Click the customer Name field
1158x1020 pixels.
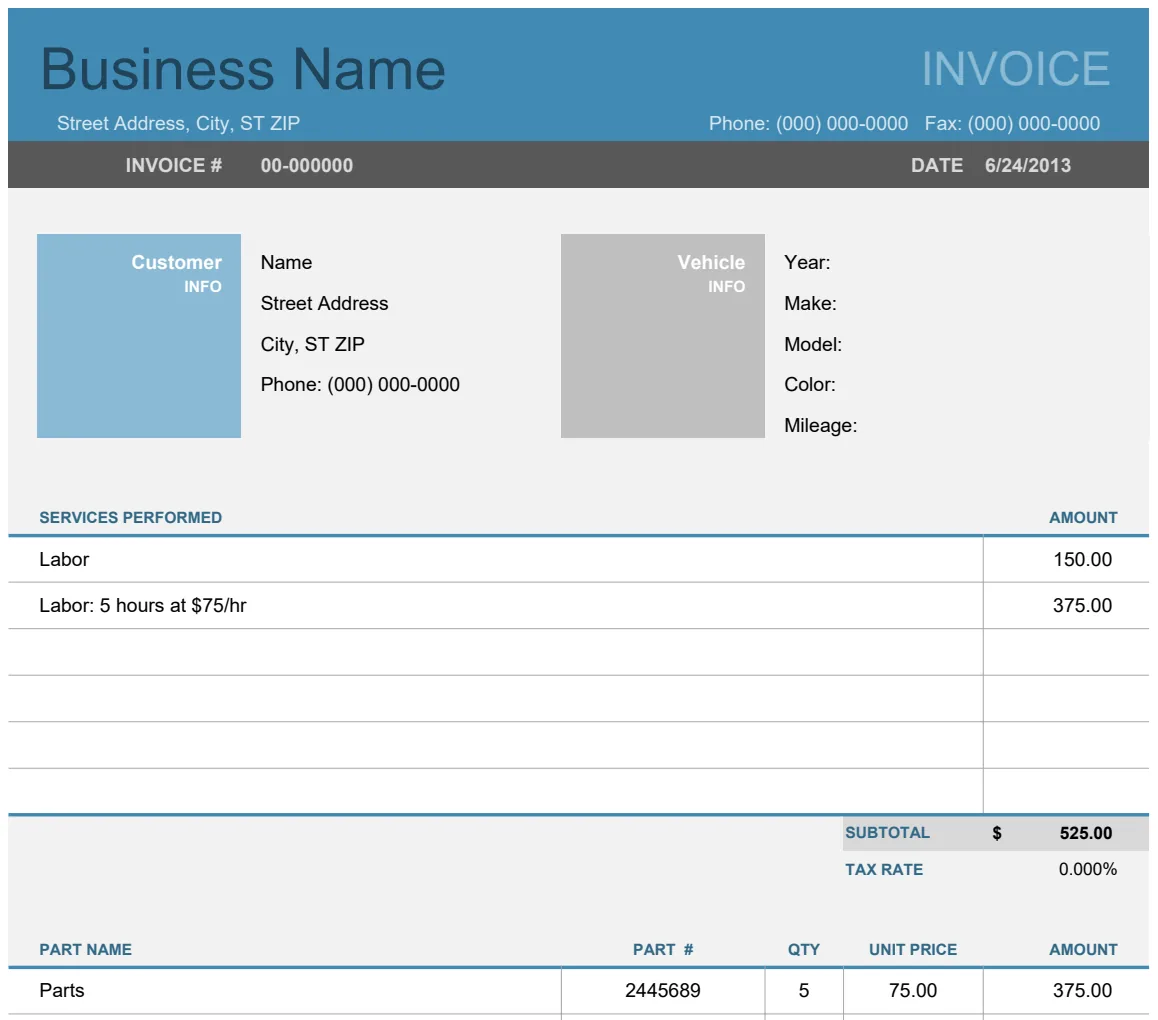[287, 263]
